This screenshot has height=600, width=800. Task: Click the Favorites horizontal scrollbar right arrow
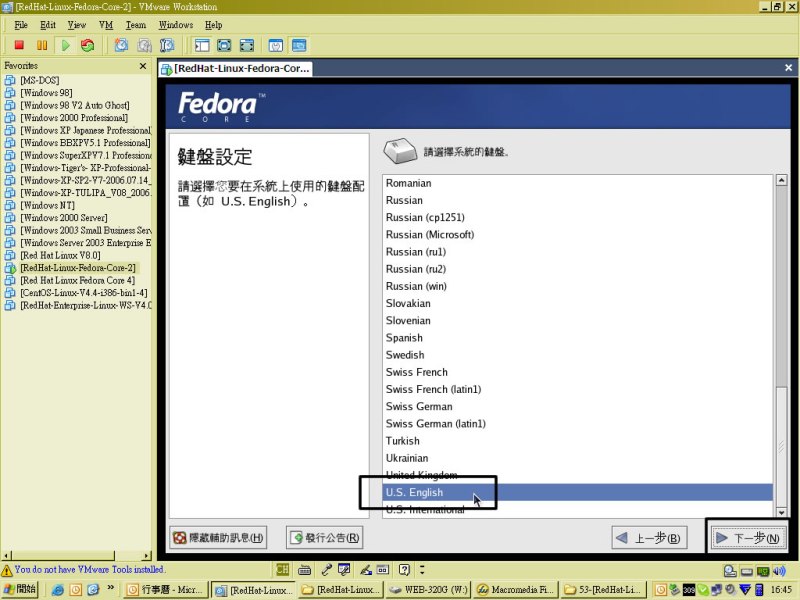pos(147,556)
